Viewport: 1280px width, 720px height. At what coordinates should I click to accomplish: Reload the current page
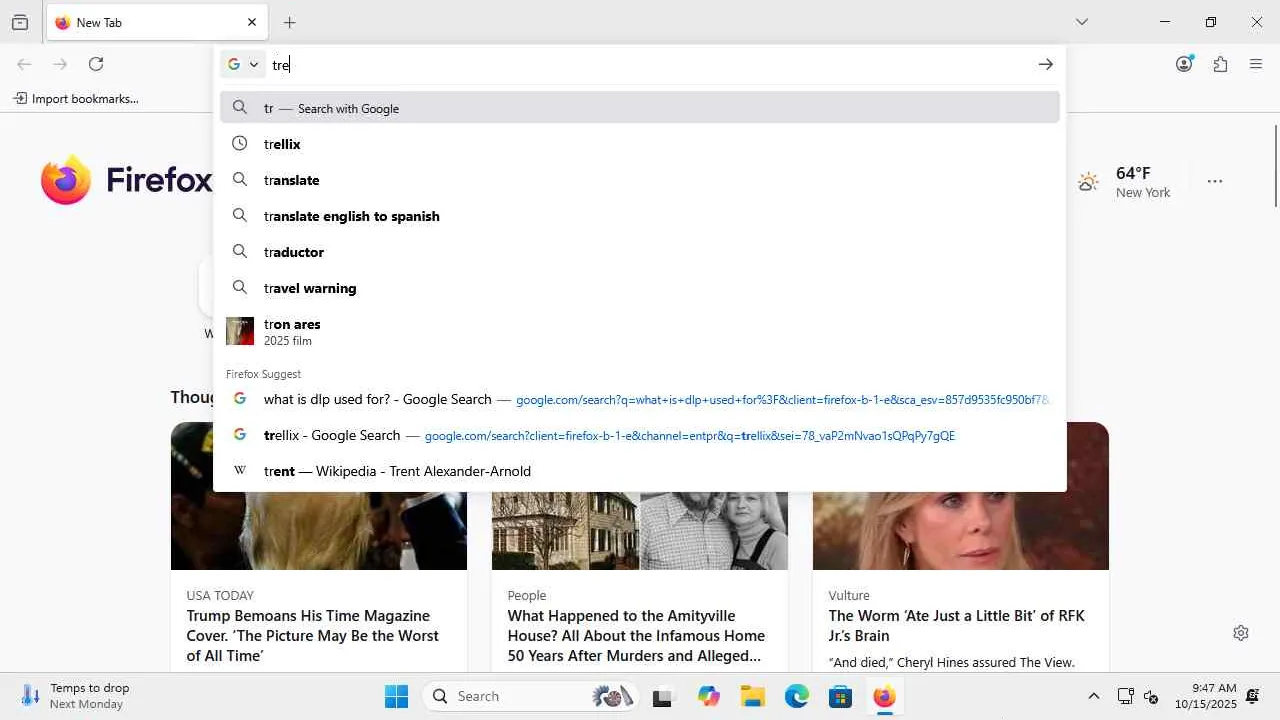96,64
